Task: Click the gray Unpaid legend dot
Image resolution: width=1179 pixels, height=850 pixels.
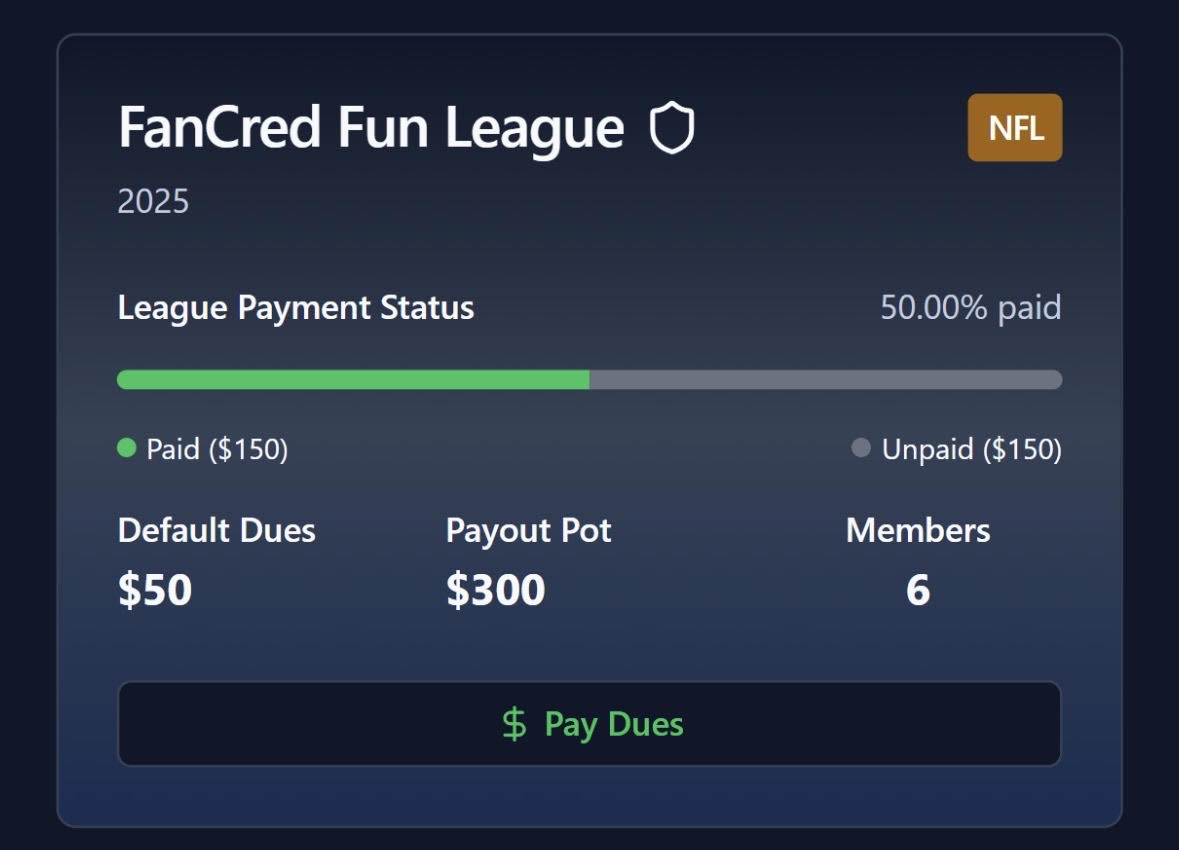Action: [861, 448]
